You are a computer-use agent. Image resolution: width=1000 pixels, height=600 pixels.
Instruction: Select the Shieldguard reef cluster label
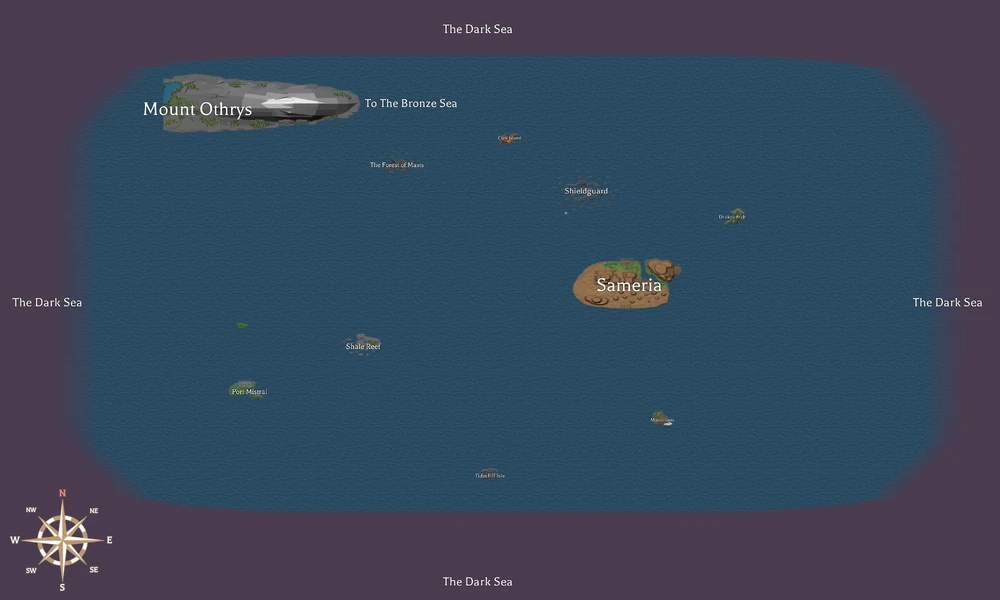click(x=585, y=190)
